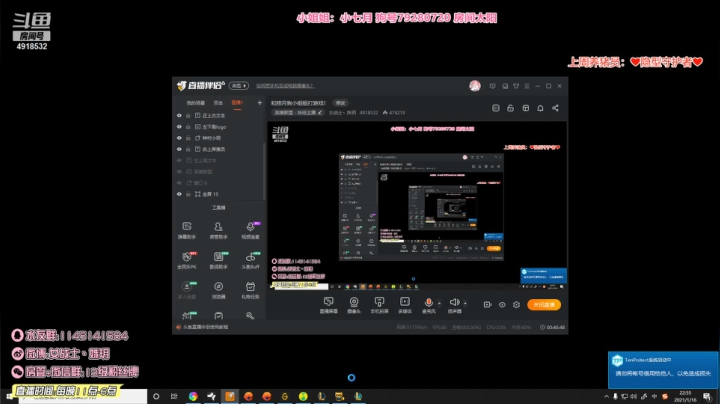Toggle the preview eye icon beside the gear
The image size is (720, 404).
coord(502,304)
